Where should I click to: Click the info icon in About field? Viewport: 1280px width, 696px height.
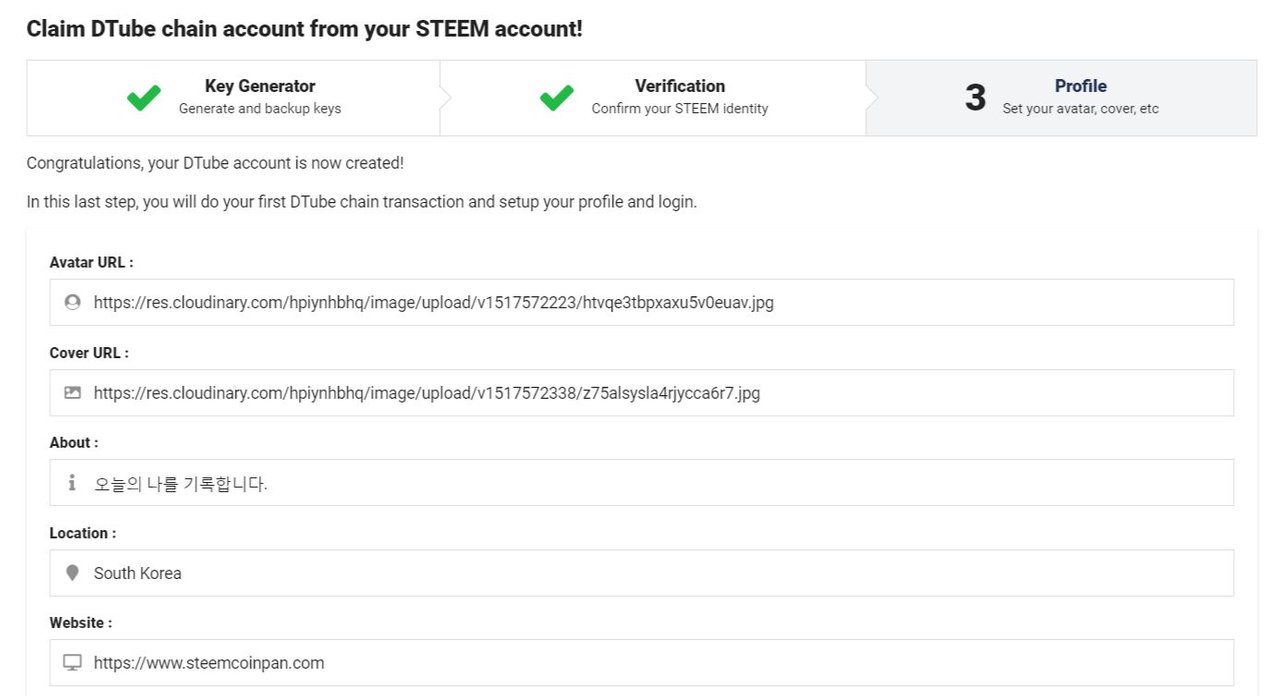click(x=72, y=483)
